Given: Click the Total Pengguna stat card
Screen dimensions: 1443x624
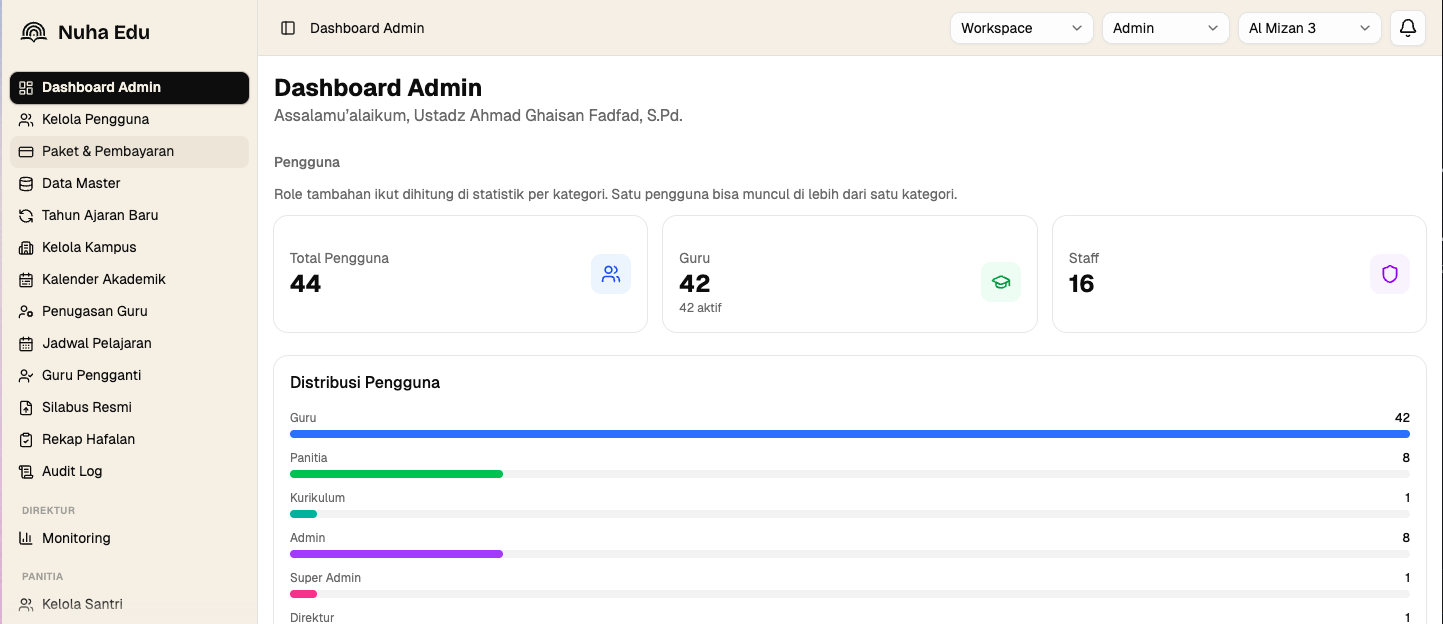Looking at the screenshot, I should [x=460, y=274].
